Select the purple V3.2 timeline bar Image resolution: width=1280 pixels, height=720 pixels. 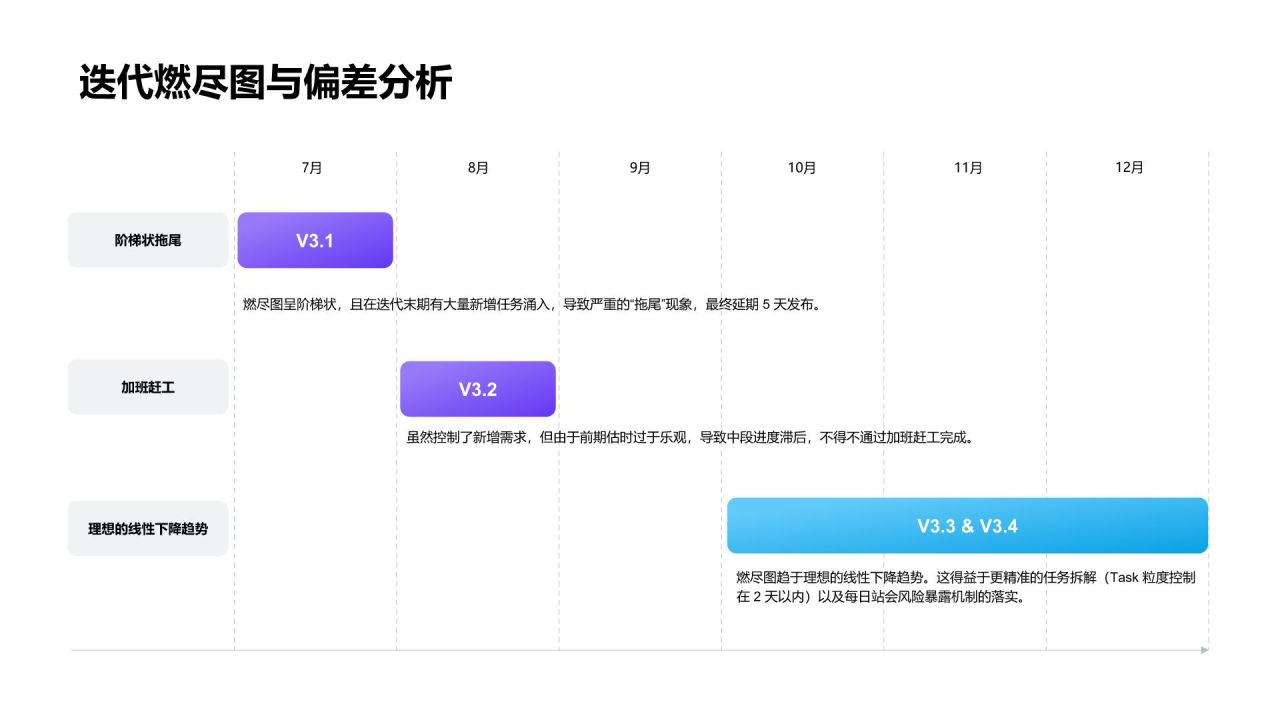click(478, 389)
